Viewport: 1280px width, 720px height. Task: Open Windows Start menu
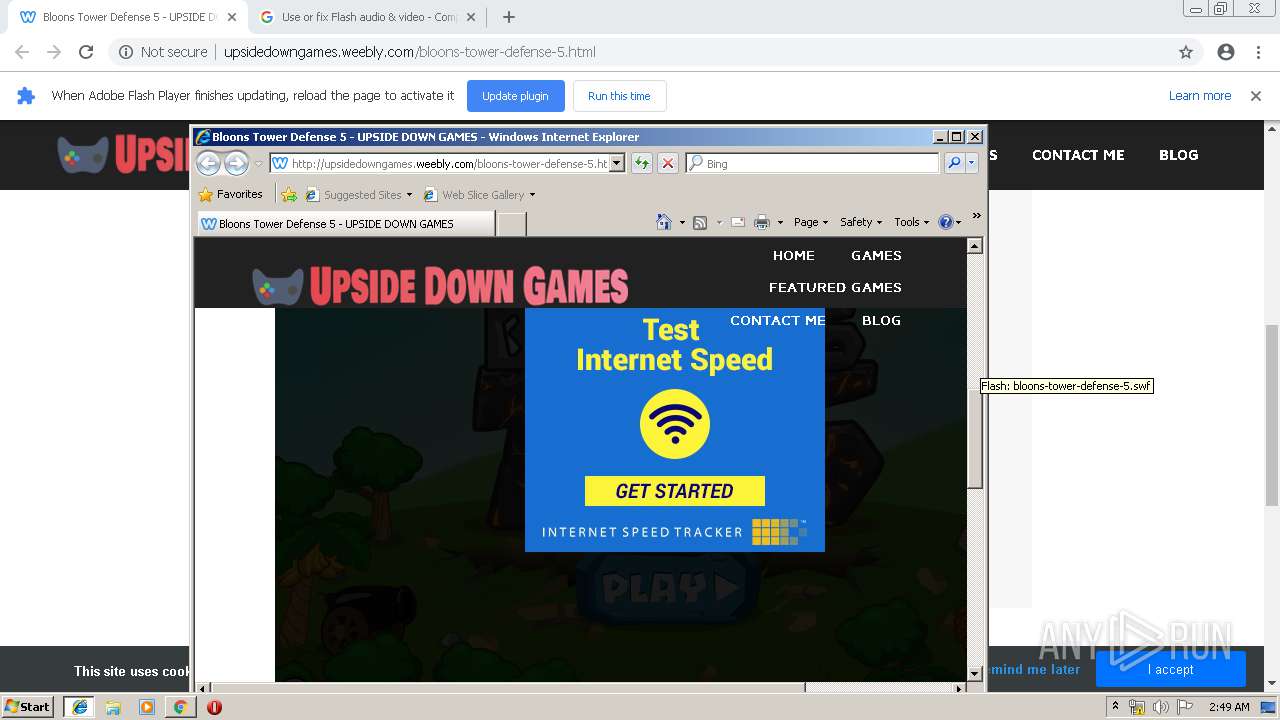click(28, 707)
